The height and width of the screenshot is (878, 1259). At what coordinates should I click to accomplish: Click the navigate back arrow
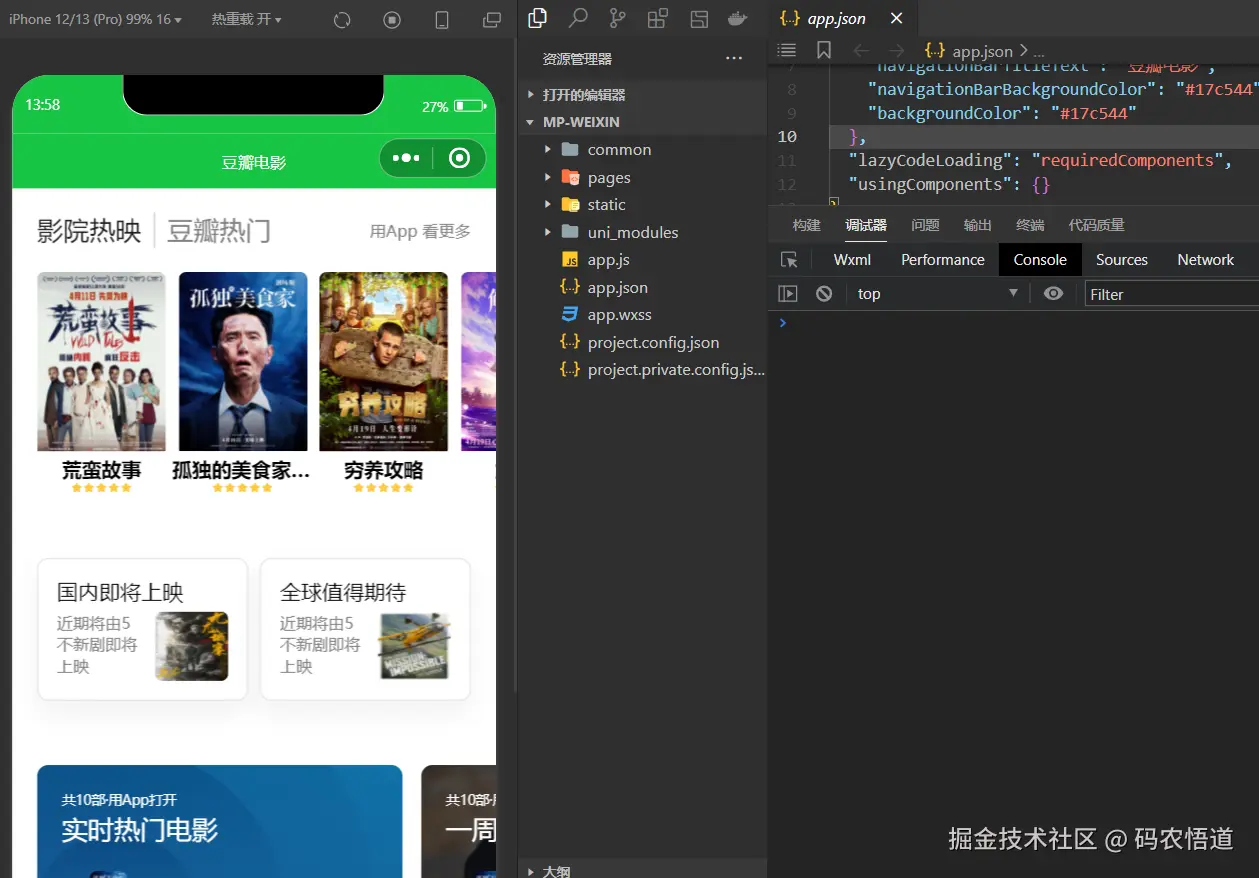click(861, 50)
